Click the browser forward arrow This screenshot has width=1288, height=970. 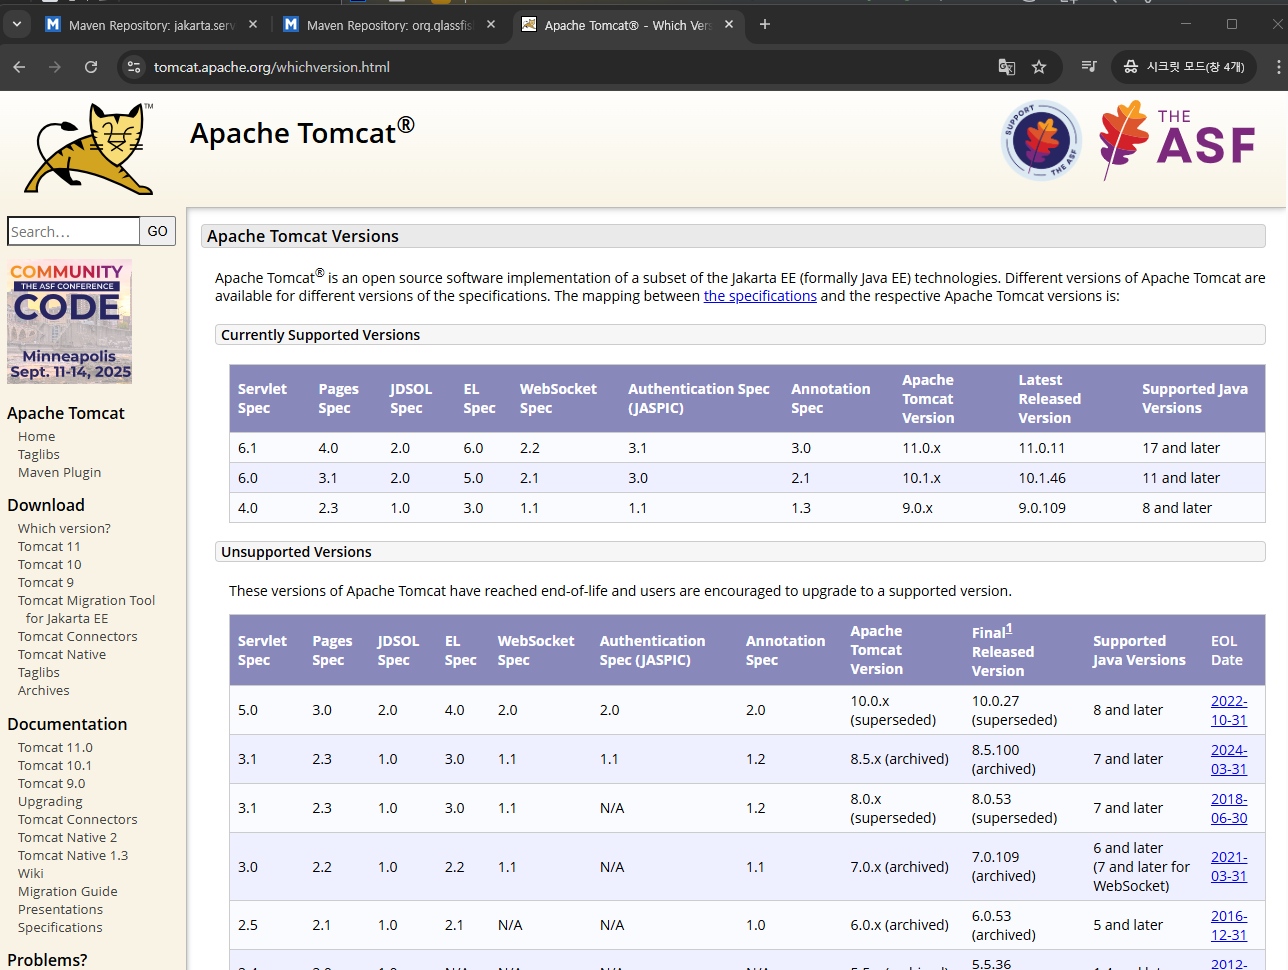[x=55, y=67]
